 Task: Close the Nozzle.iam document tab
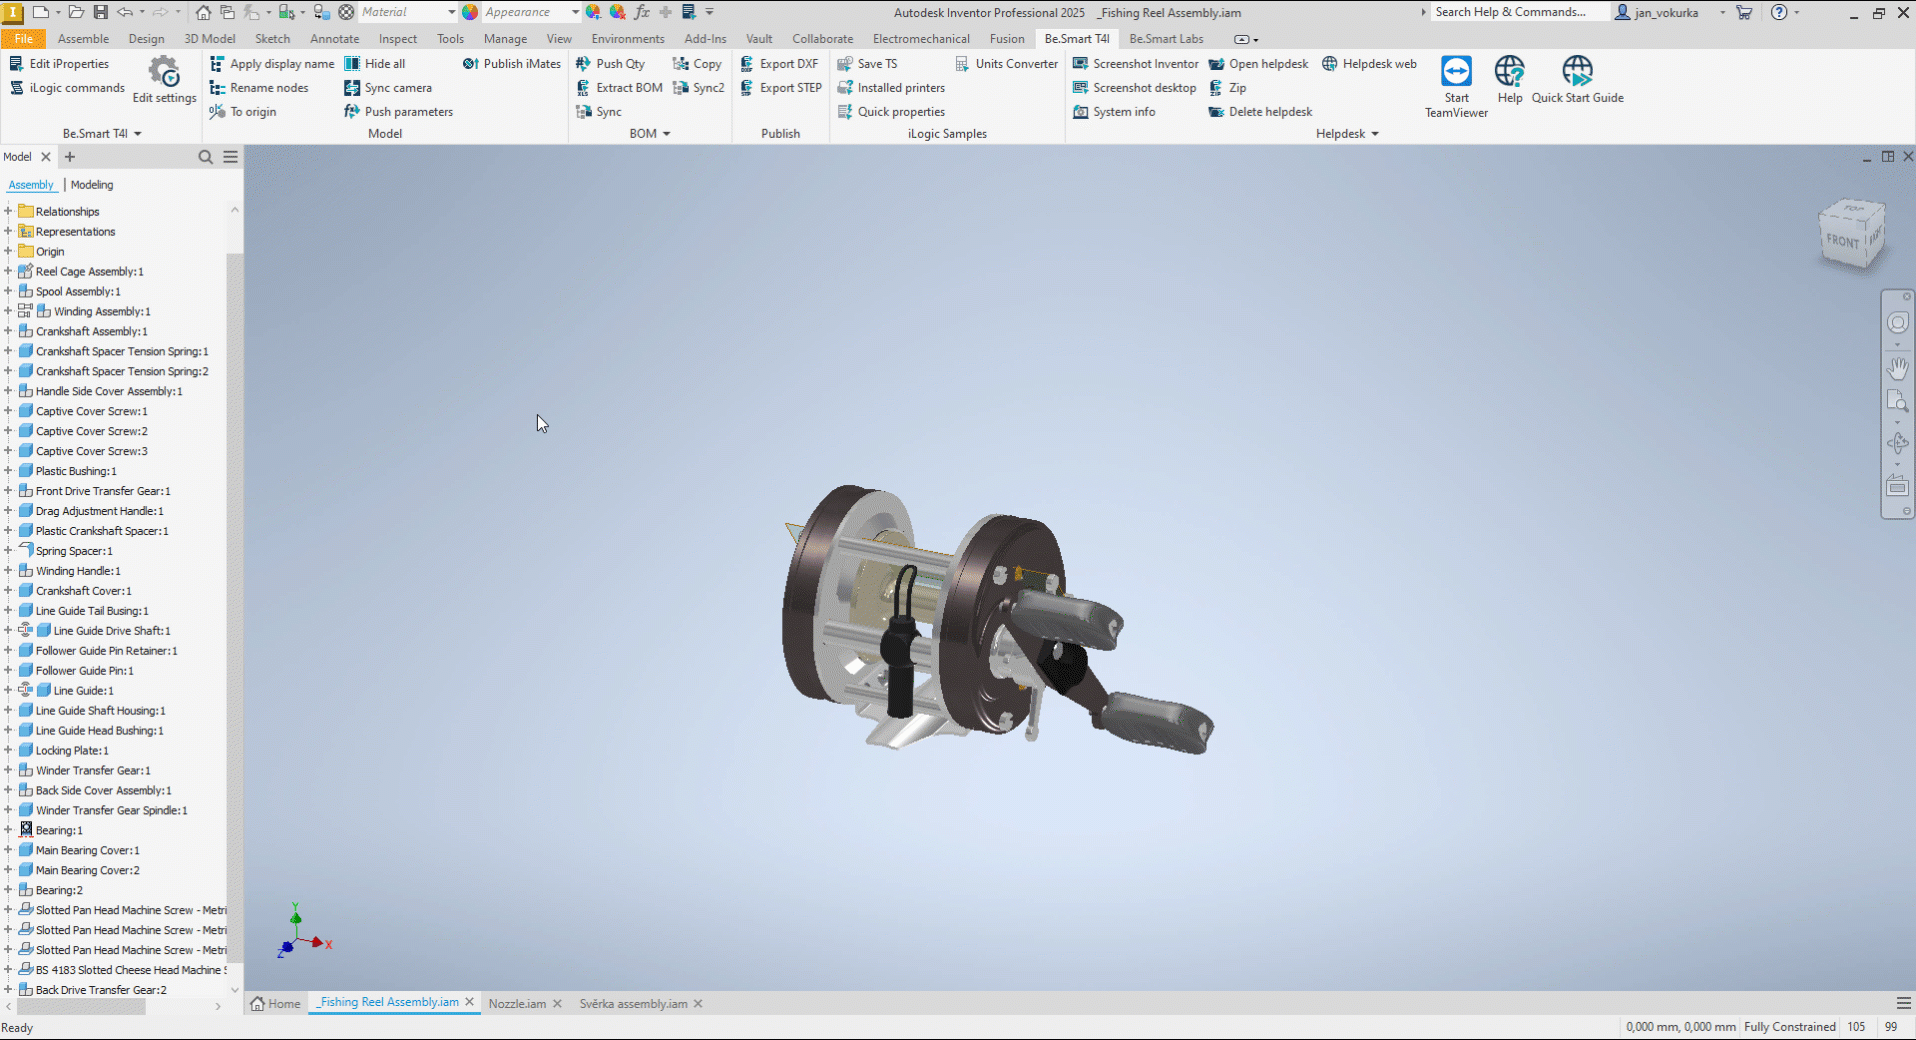(x=557, y=1004)
